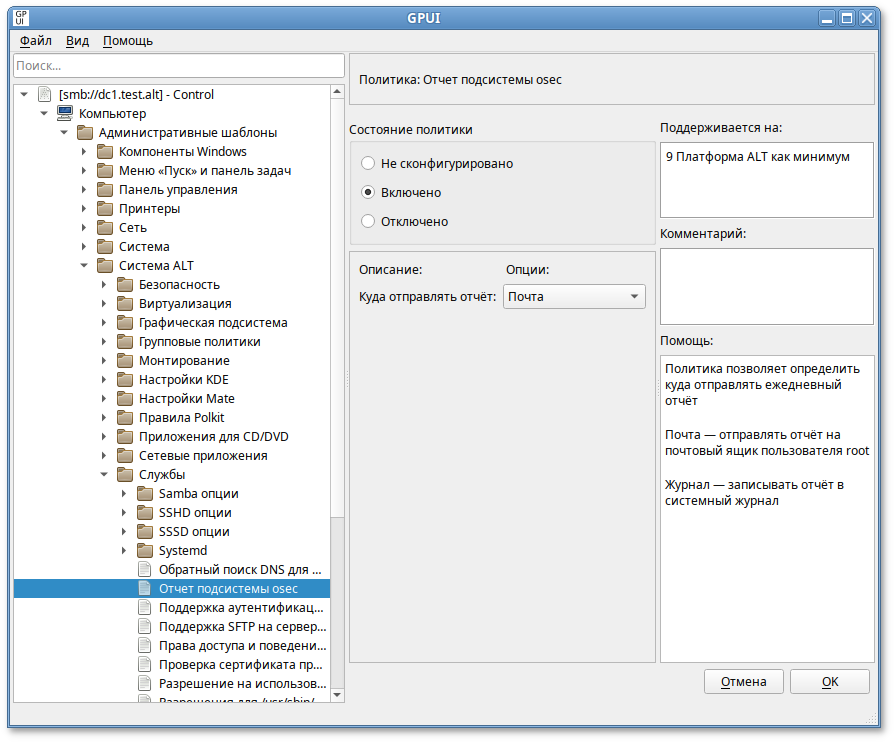Click the Безопасность folder icon
The height and width of the screenshot is (742, 894).
pyautogui.click(x=125, y=285)
